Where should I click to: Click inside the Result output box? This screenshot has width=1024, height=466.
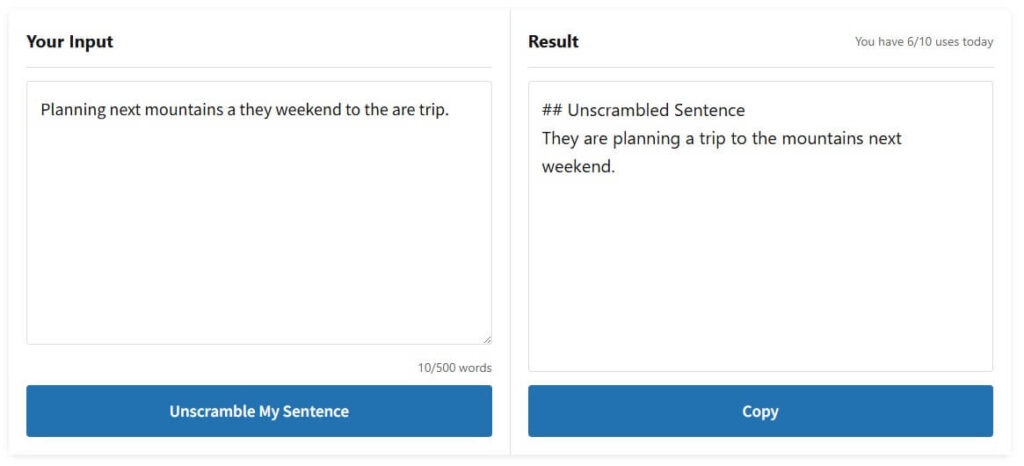760,226
